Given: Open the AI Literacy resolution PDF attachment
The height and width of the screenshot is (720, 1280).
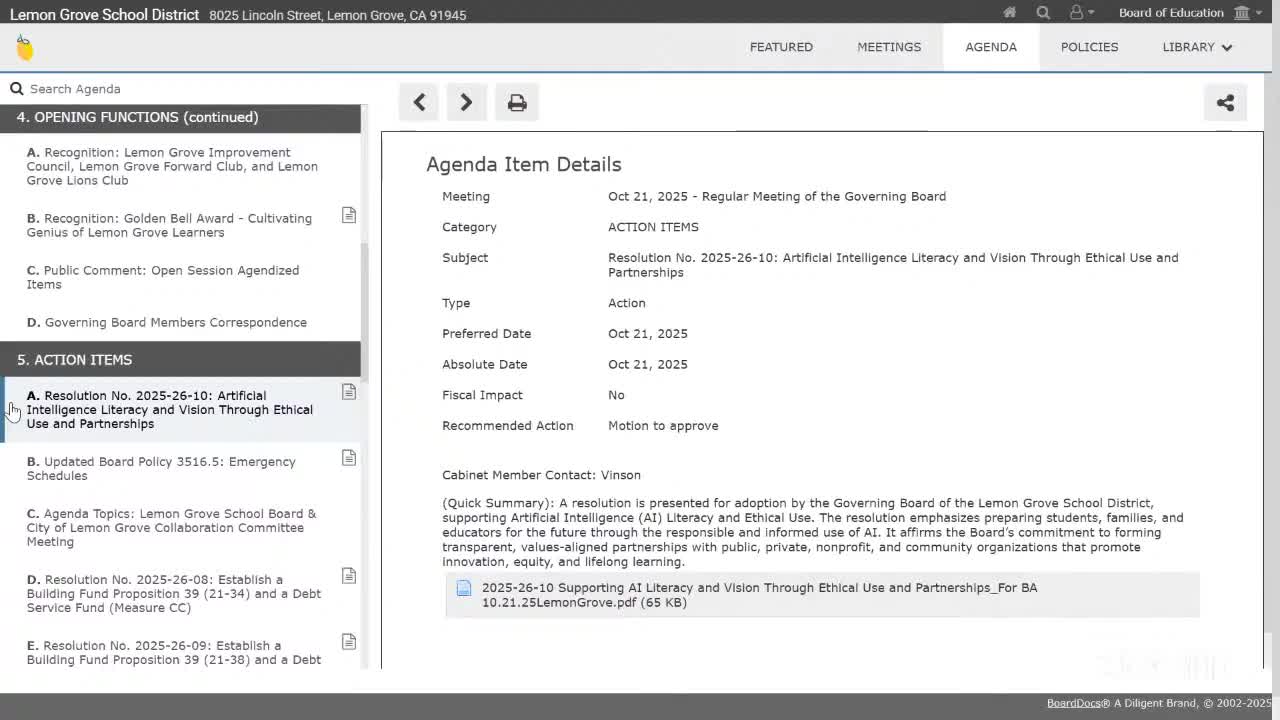Looking at the screenshot, I should point(759,595).
